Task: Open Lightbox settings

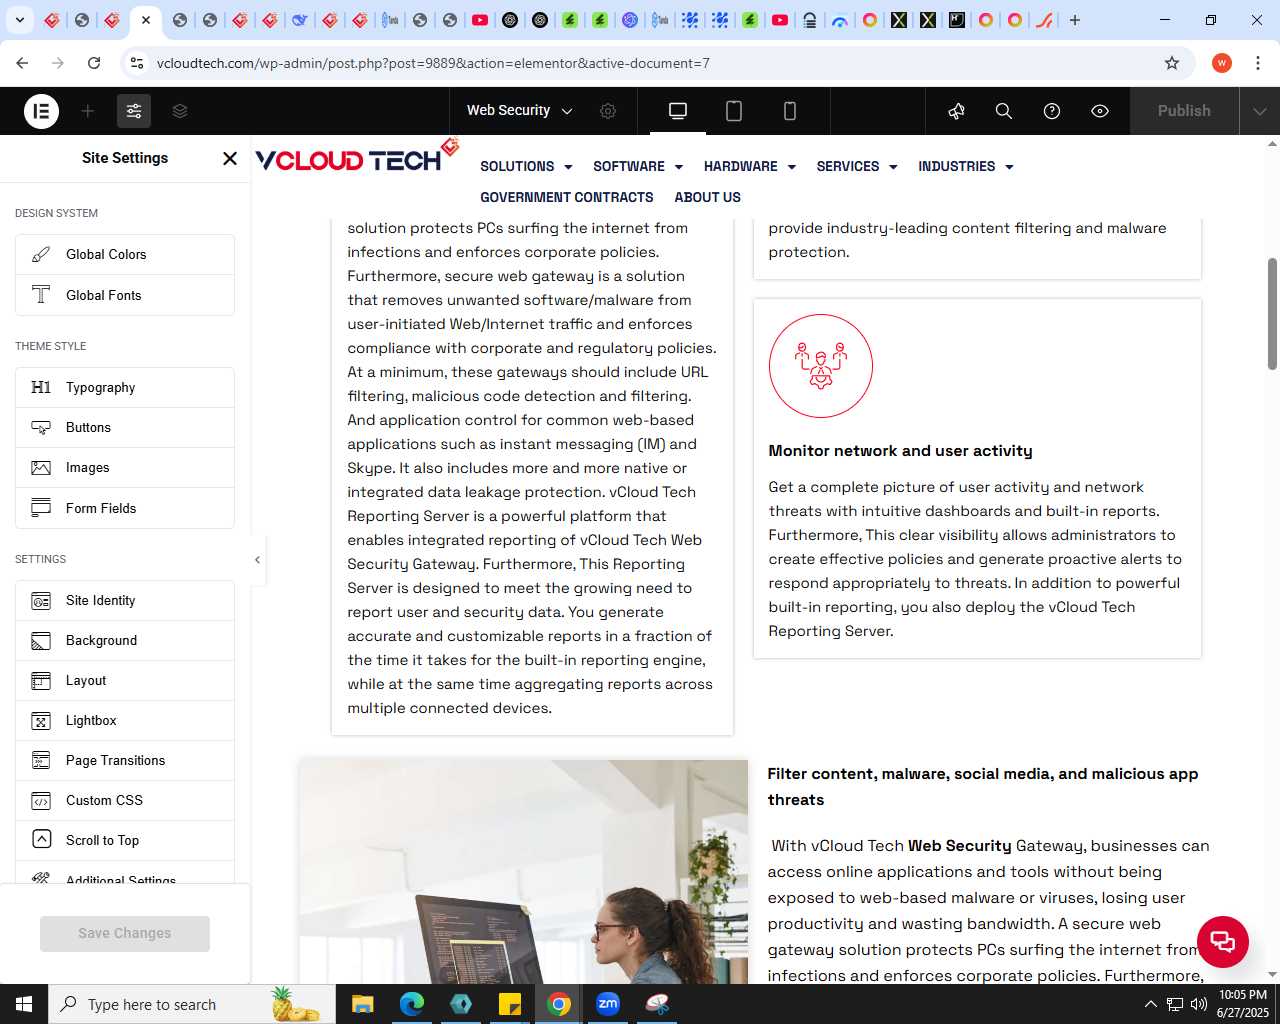Action: [125, 721]
